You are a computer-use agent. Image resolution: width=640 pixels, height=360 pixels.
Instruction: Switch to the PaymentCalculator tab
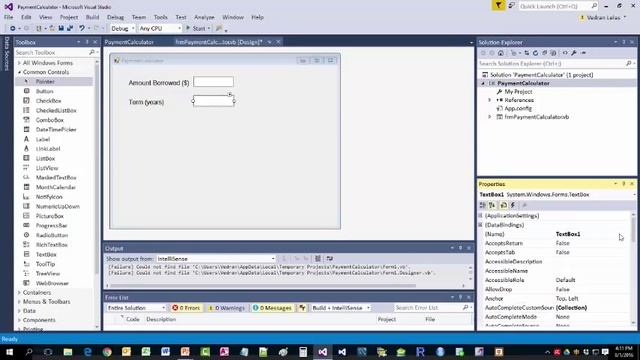[x=129, y=42]
